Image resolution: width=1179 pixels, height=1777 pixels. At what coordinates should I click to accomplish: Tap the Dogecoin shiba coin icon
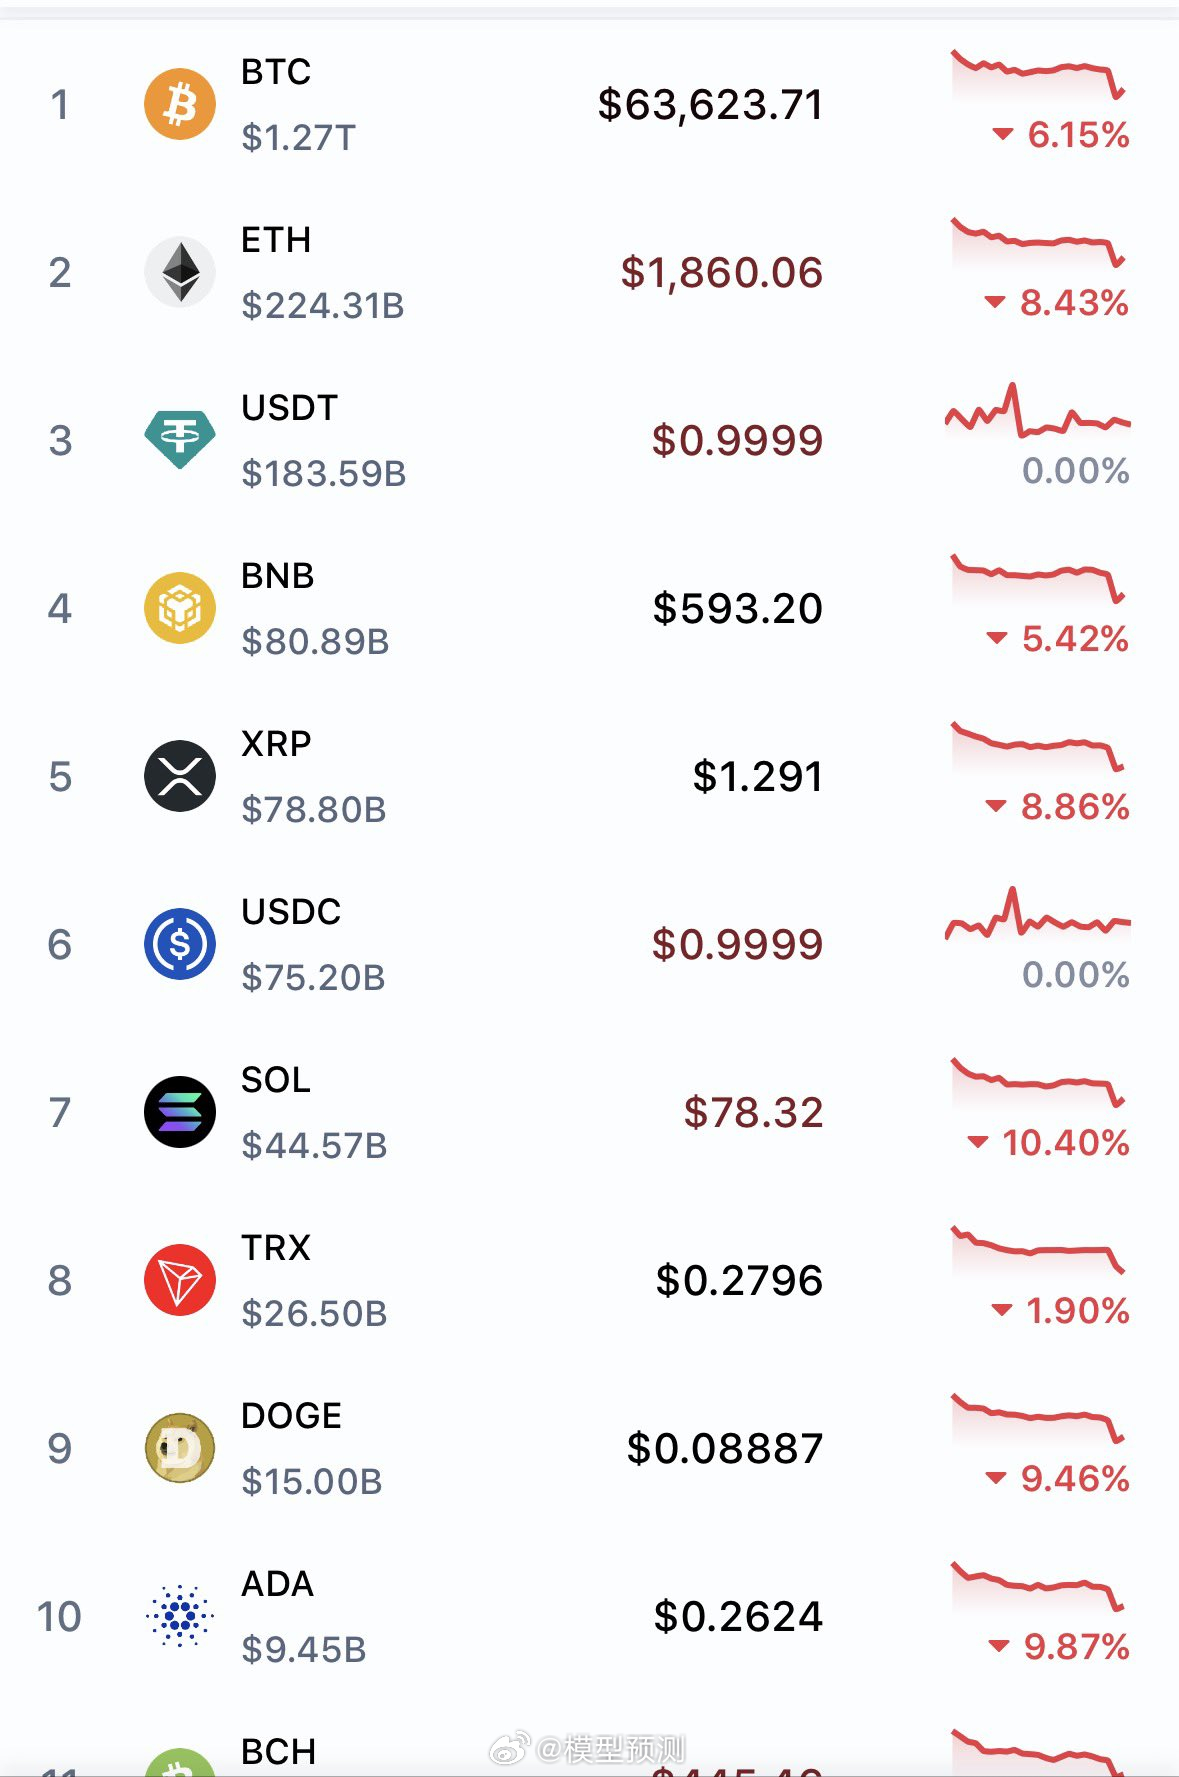coord(180,1448)
